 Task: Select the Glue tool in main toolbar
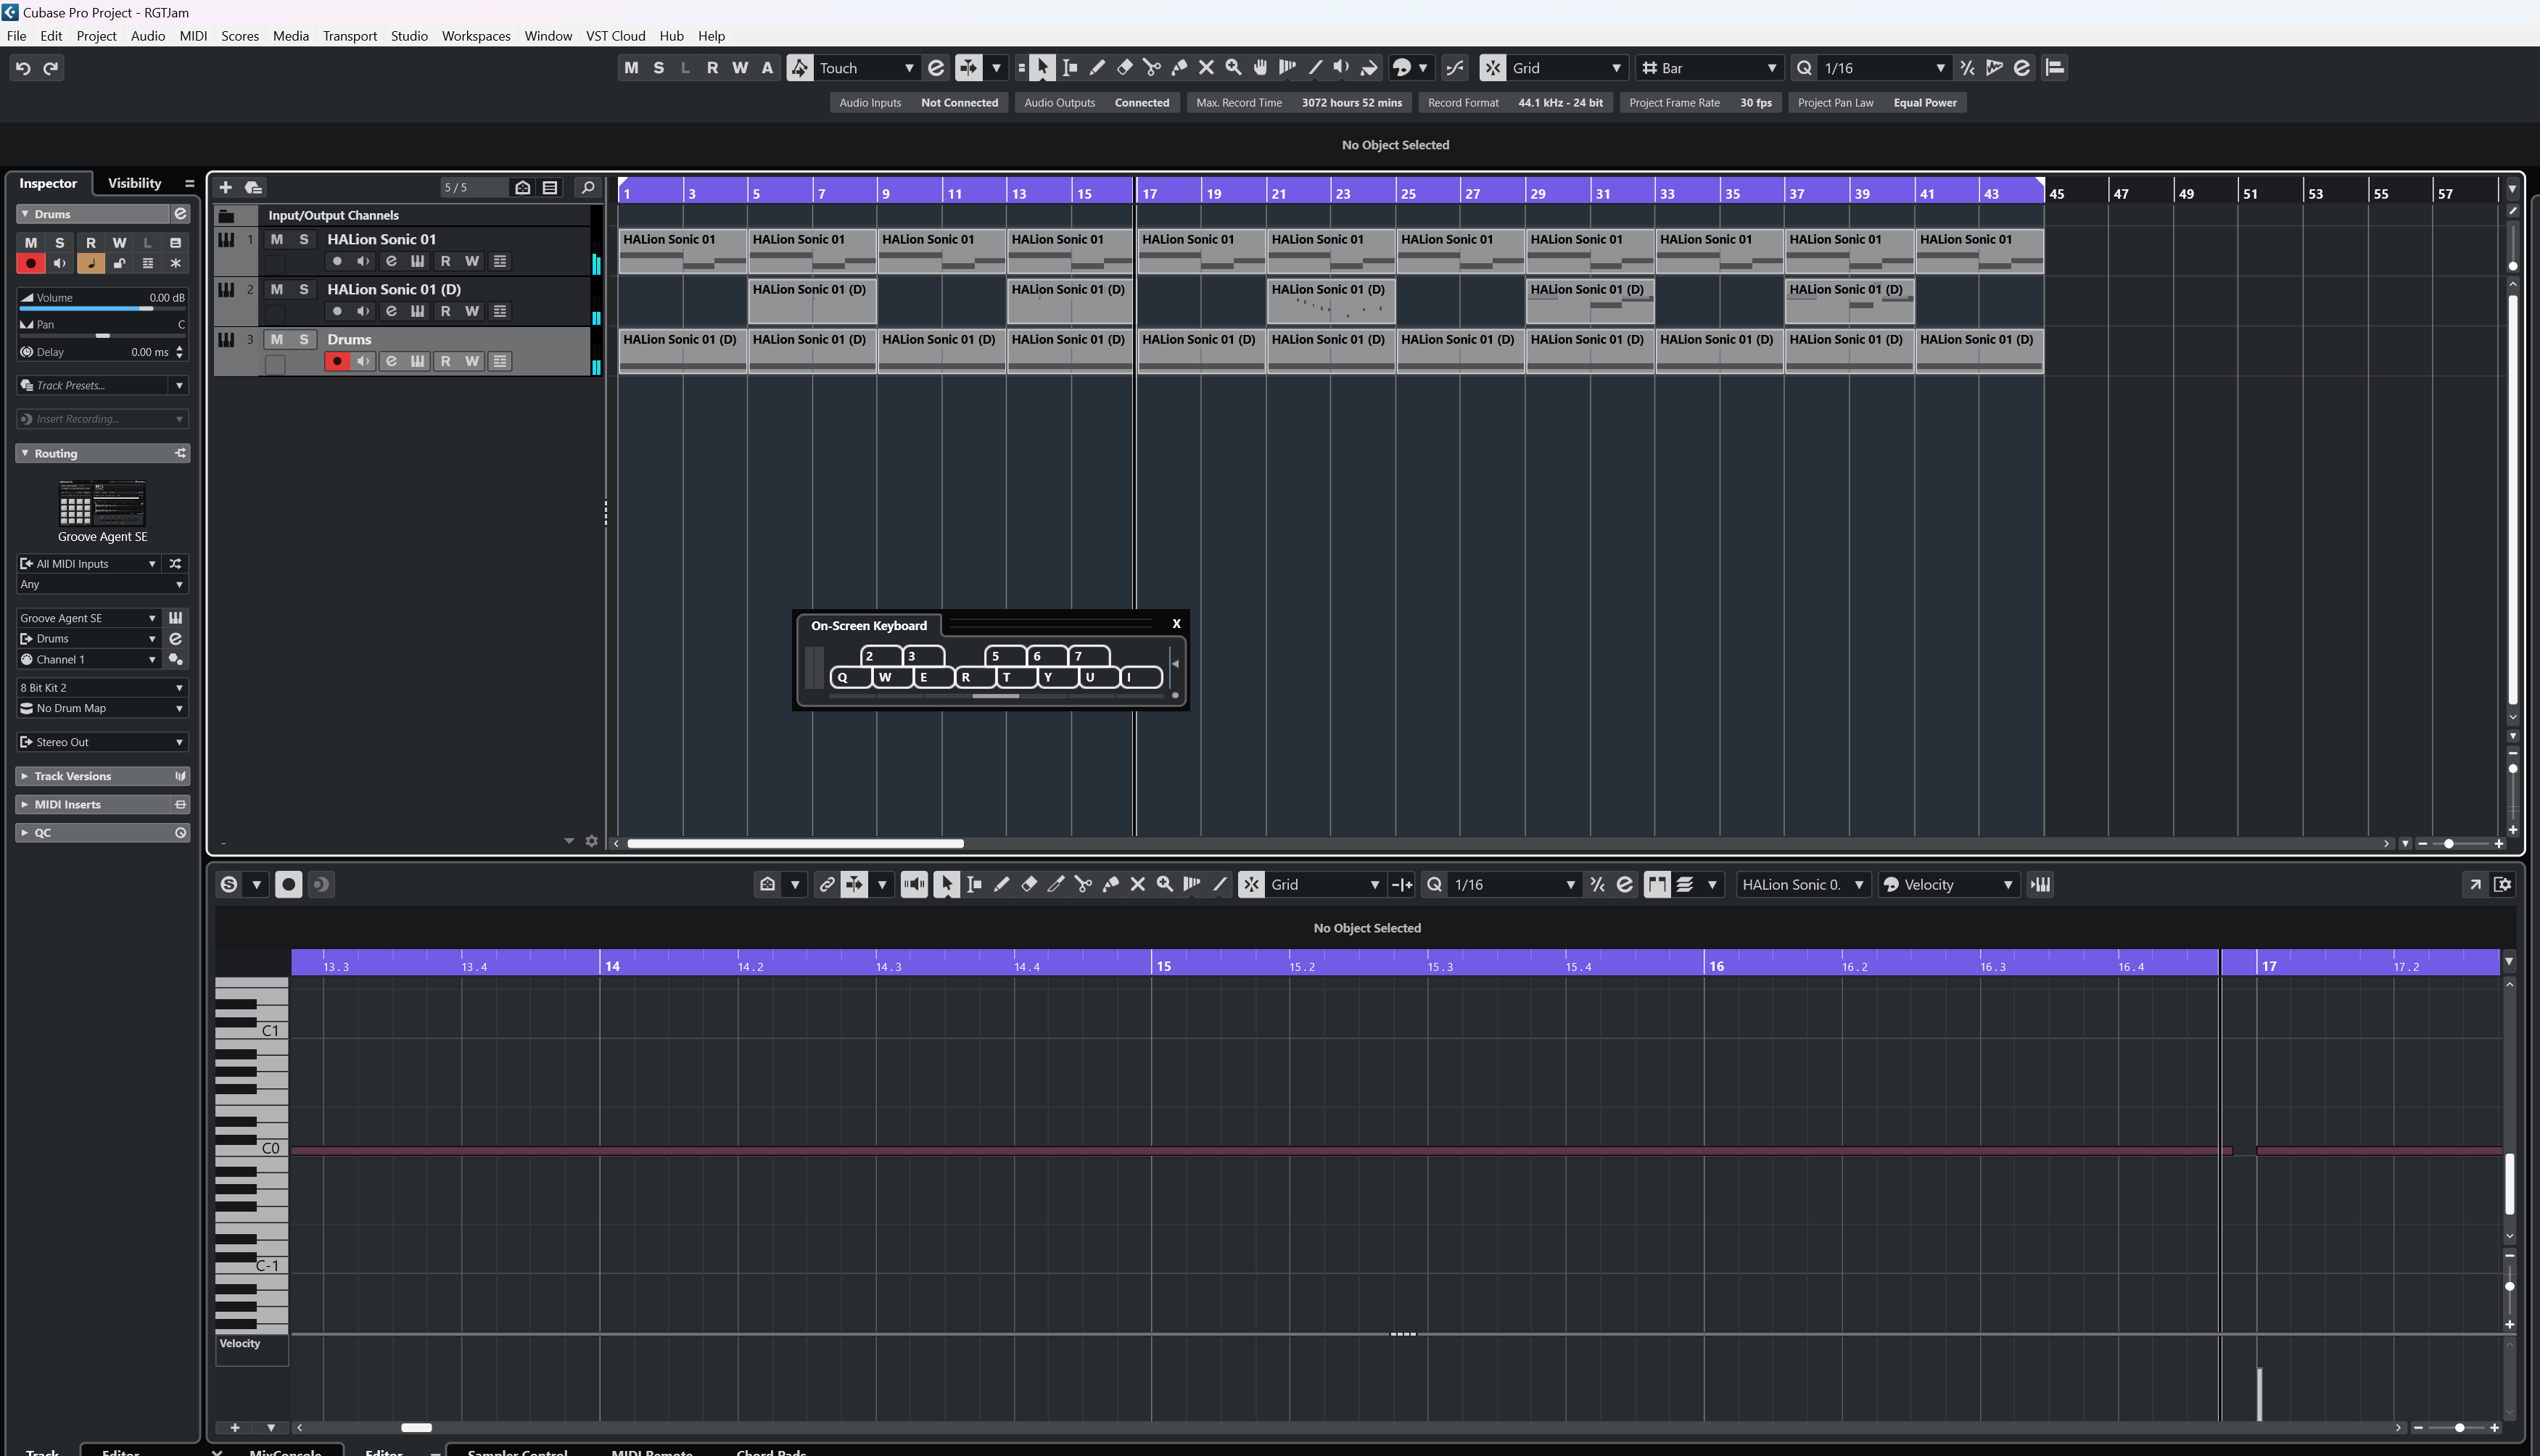1179,68
